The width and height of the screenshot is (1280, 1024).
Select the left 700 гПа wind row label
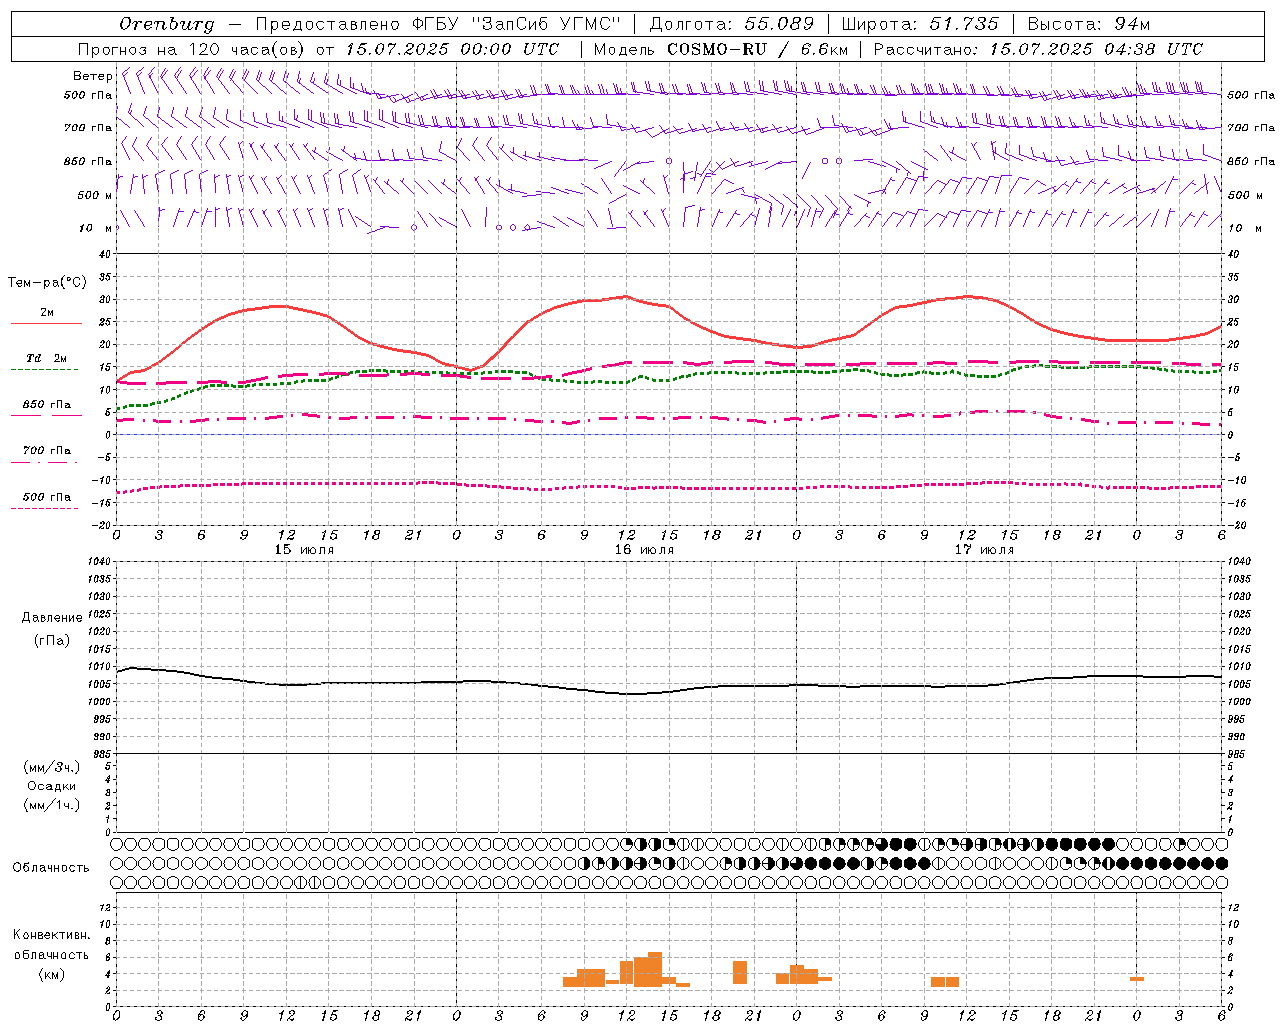tap(88, 128)
